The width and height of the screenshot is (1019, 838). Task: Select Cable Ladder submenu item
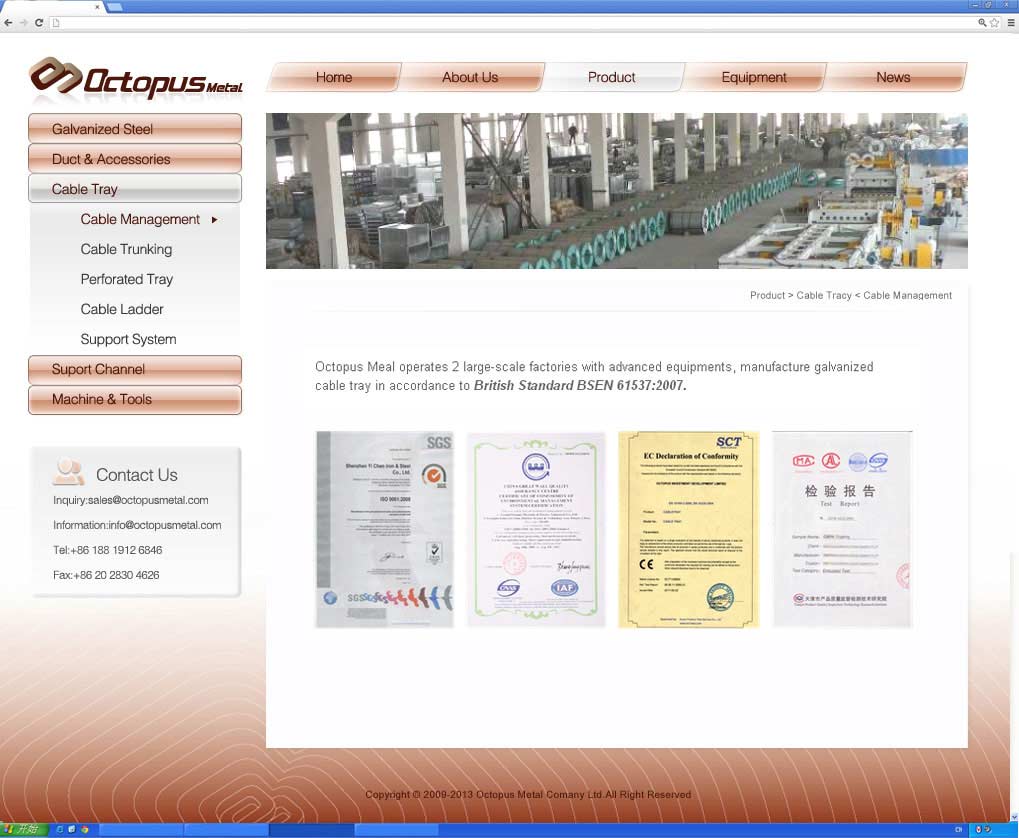click(x=122, y=309)
